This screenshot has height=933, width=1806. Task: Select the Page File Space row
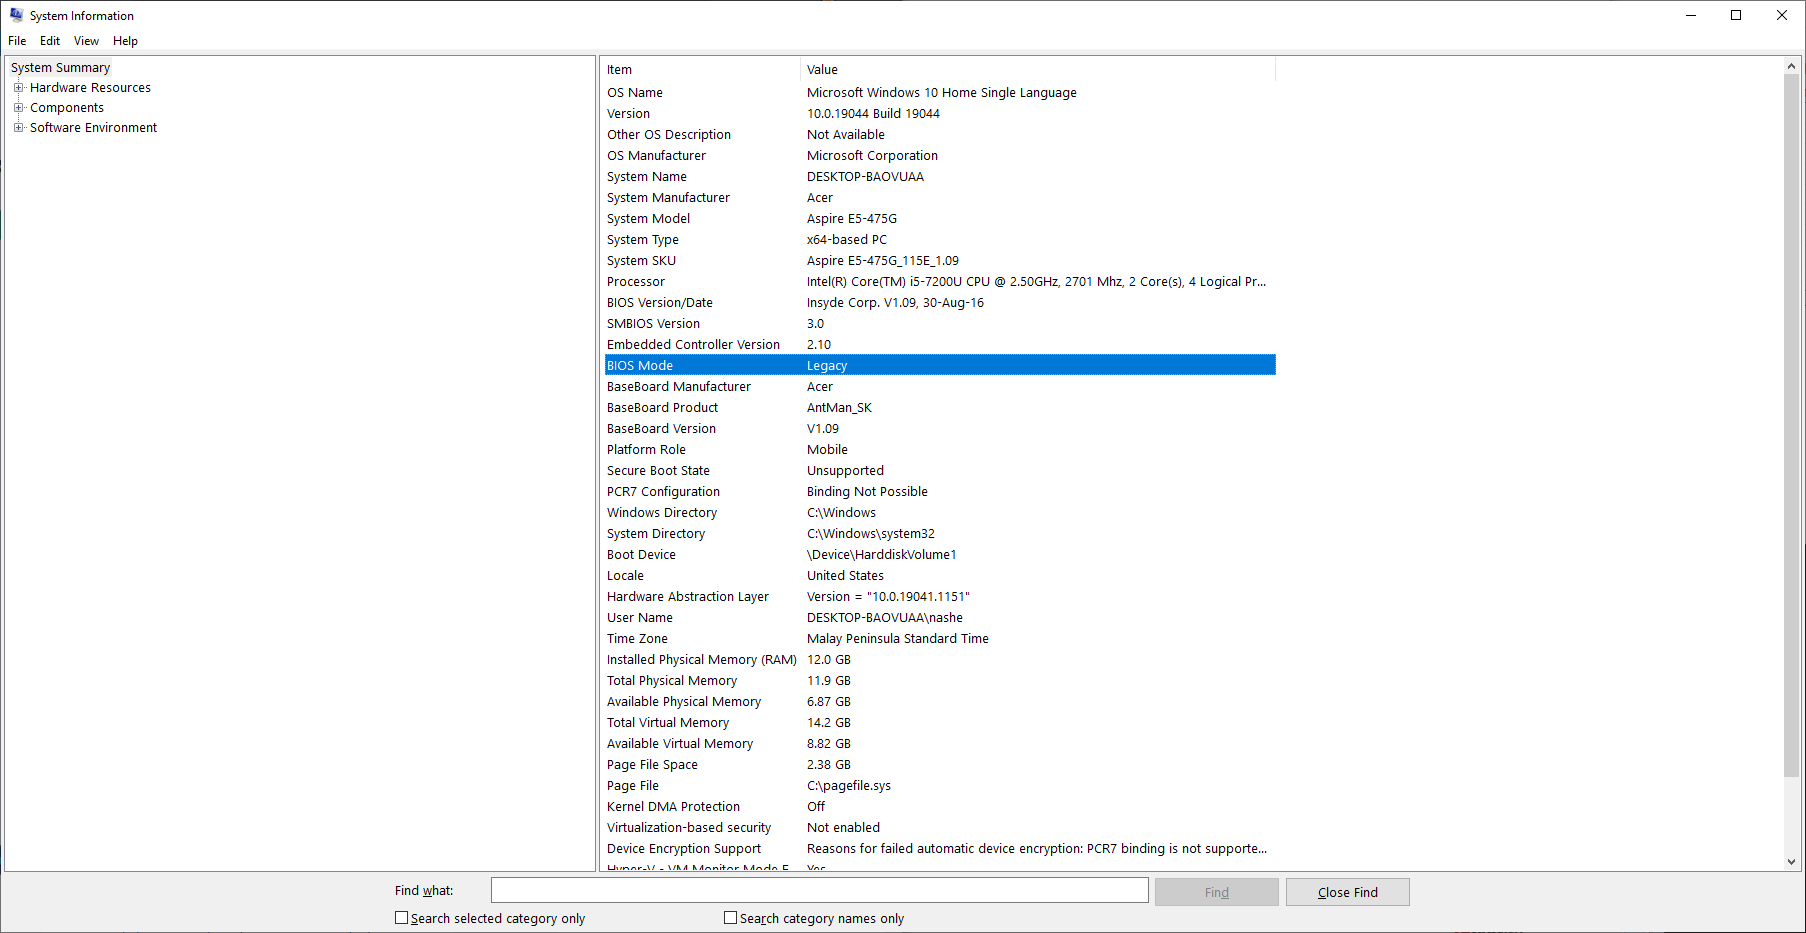pos(940,765)
